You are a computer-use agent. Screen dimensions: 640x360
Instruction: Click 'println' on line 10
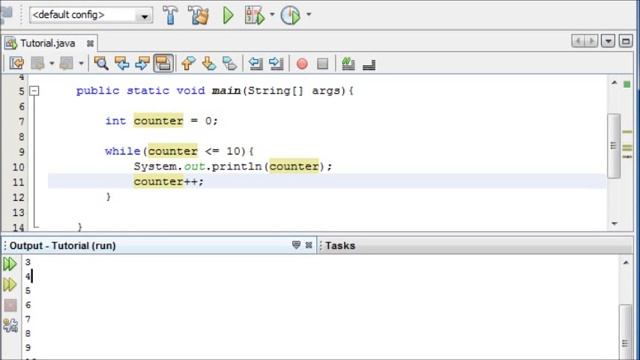(x=238, y=167)
